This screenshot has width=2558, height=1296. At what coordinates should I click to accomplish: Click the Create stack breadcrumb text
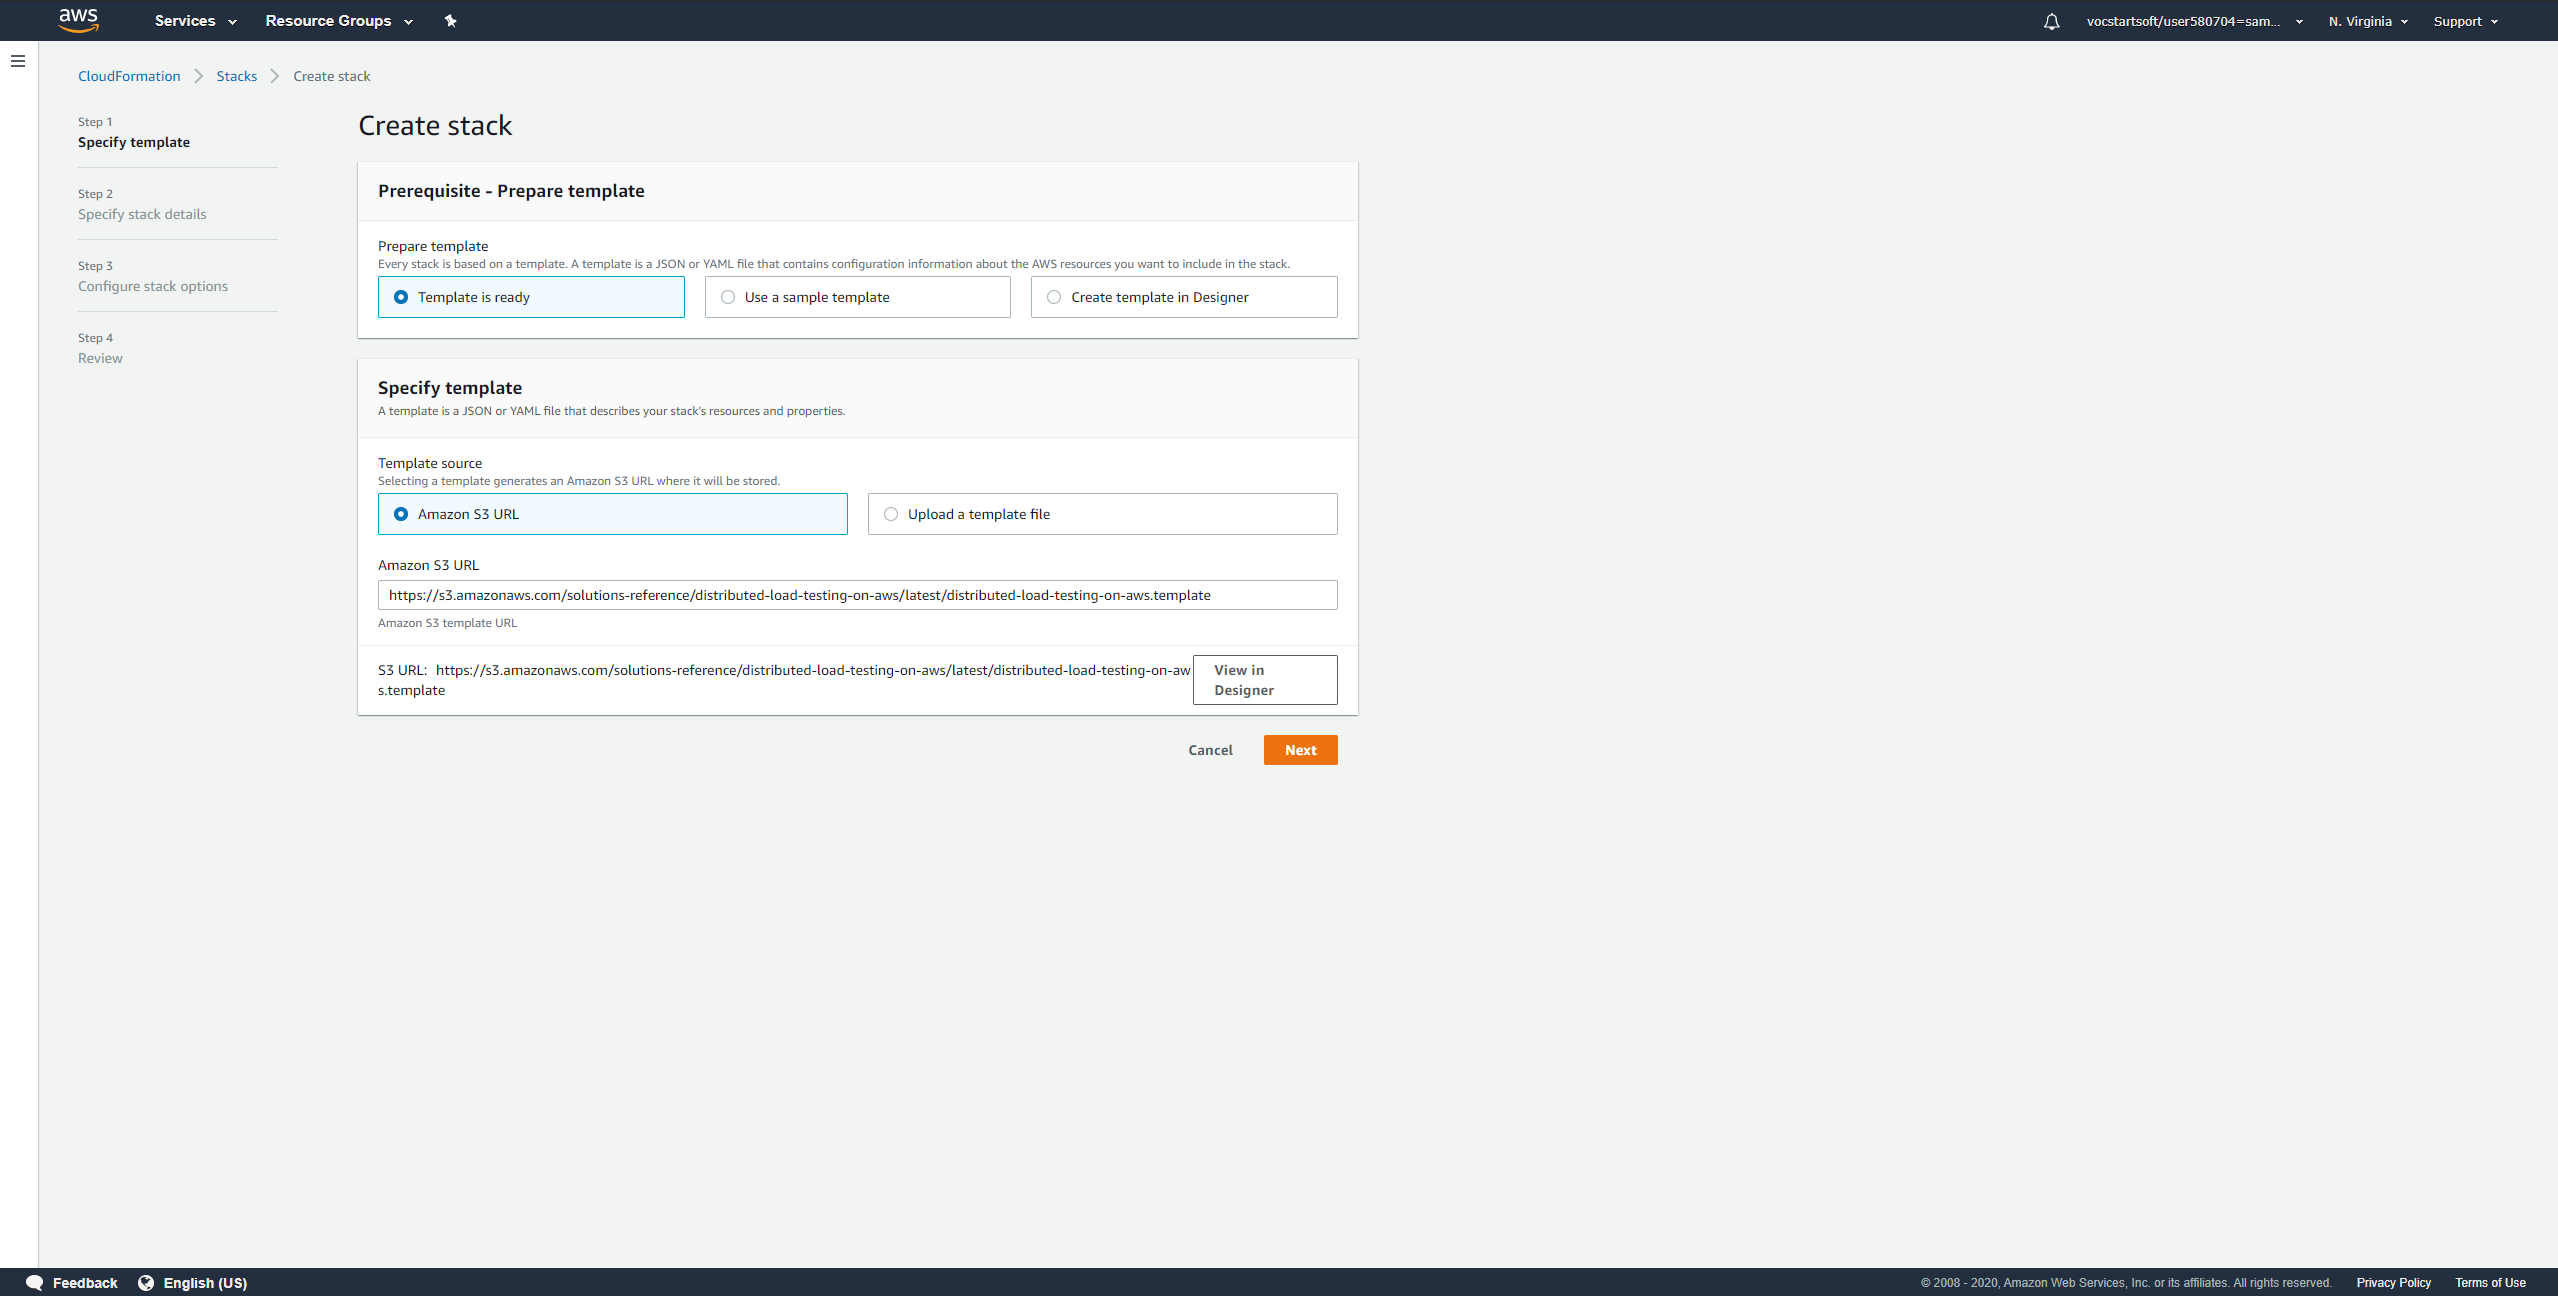click(332, 76)
